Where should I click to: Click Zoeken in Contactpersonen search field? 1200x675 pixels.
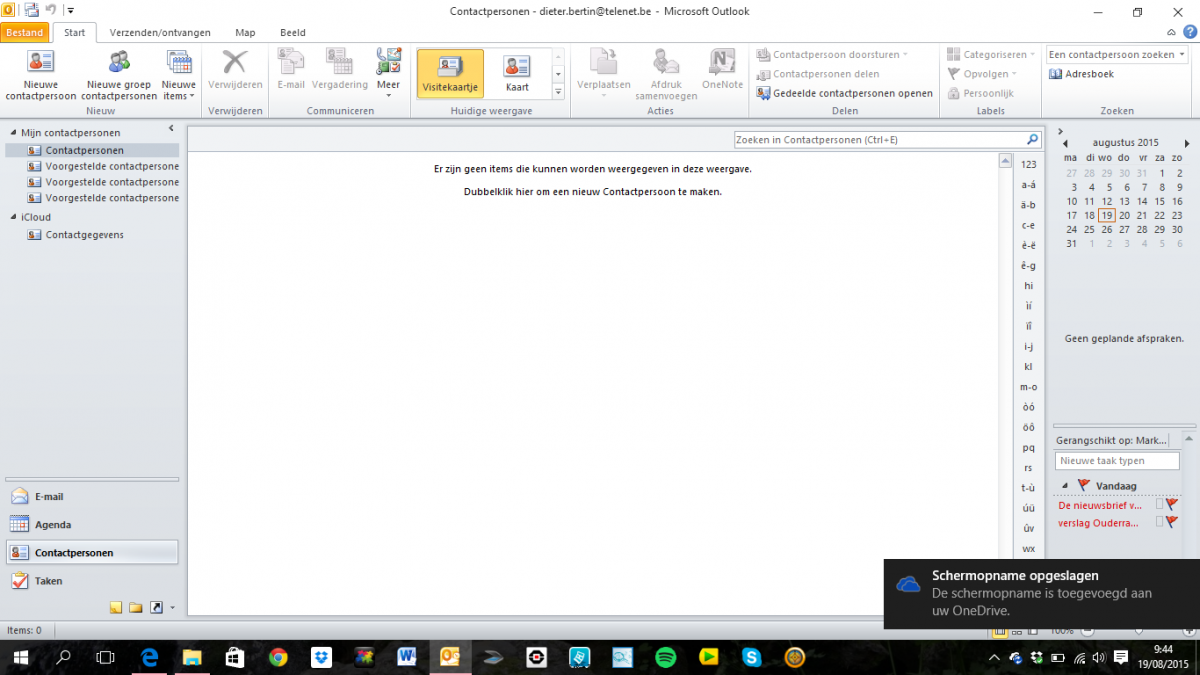[x=880, y=140]
